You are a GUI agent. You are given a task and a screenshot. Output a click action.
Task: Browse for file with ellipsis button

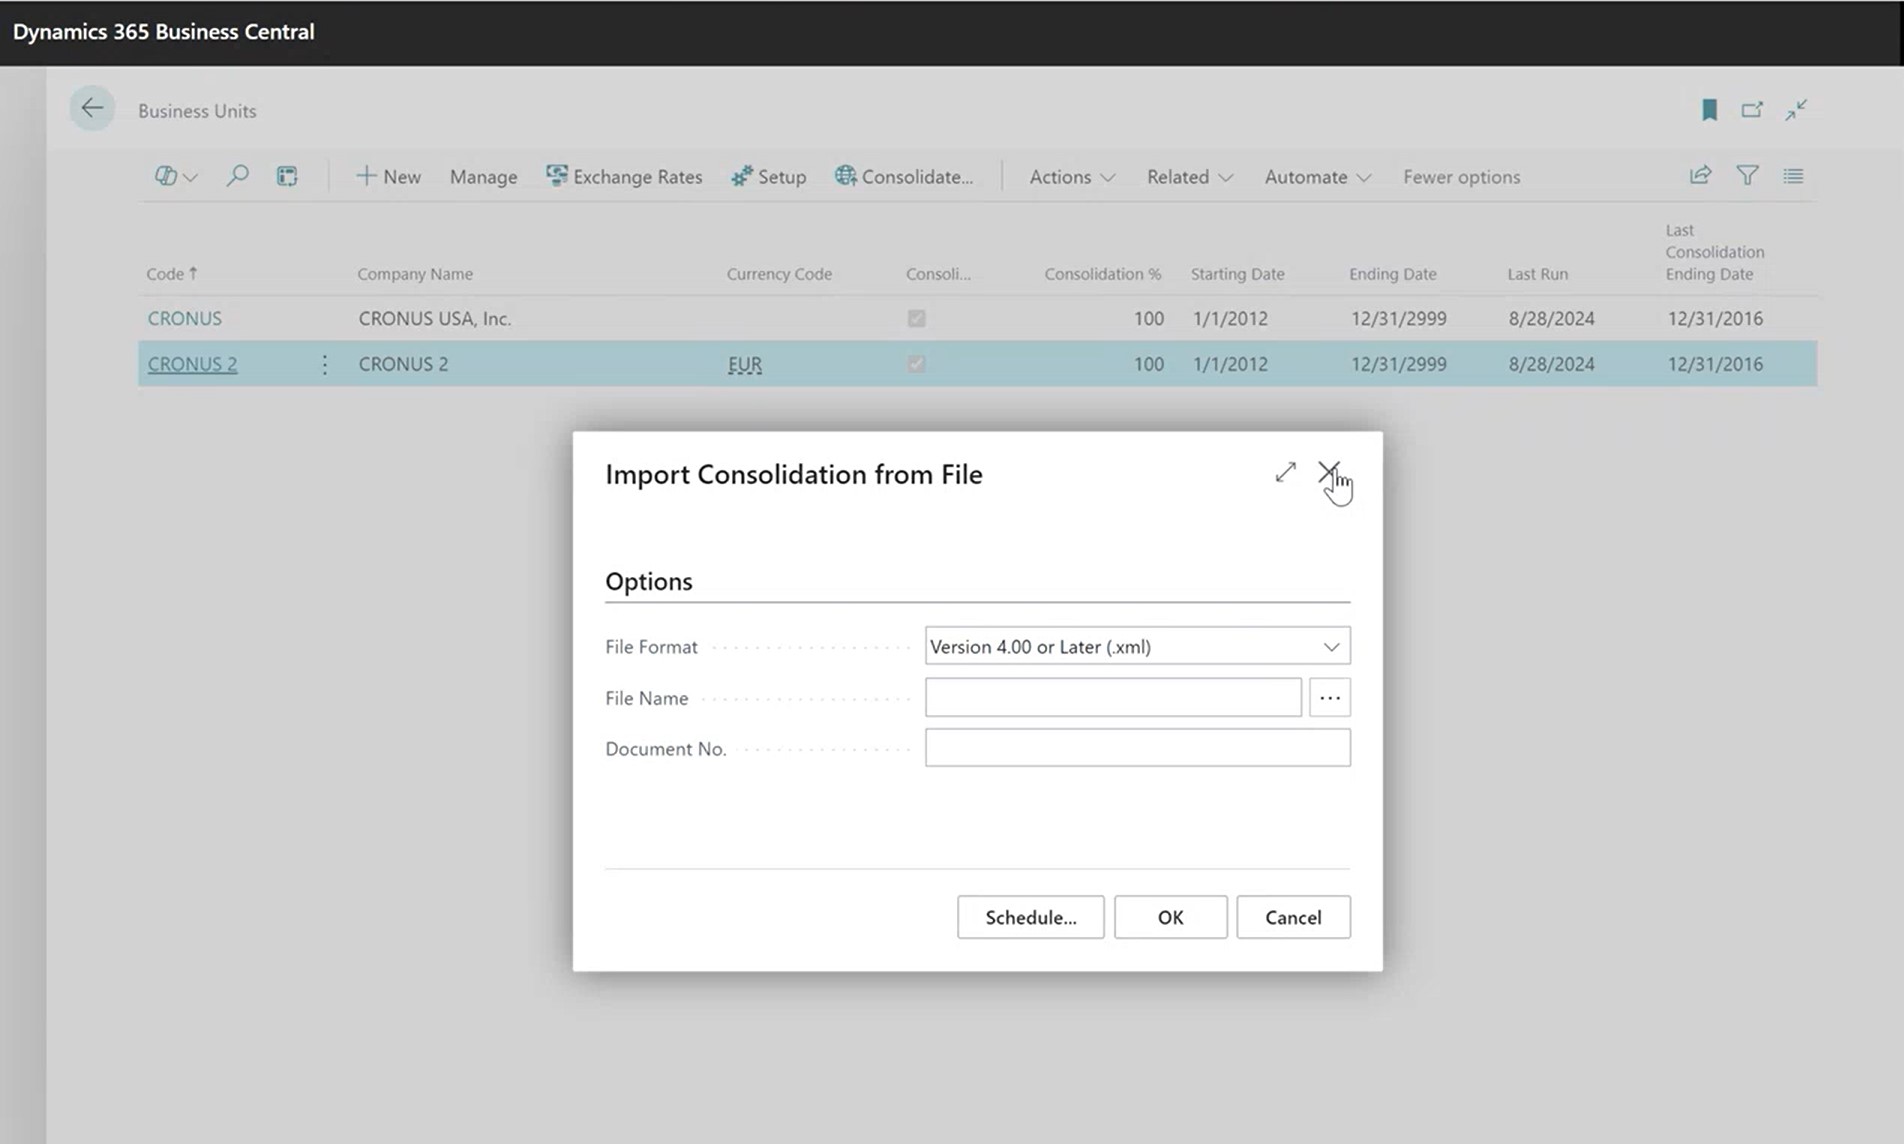coord(1329,698)
